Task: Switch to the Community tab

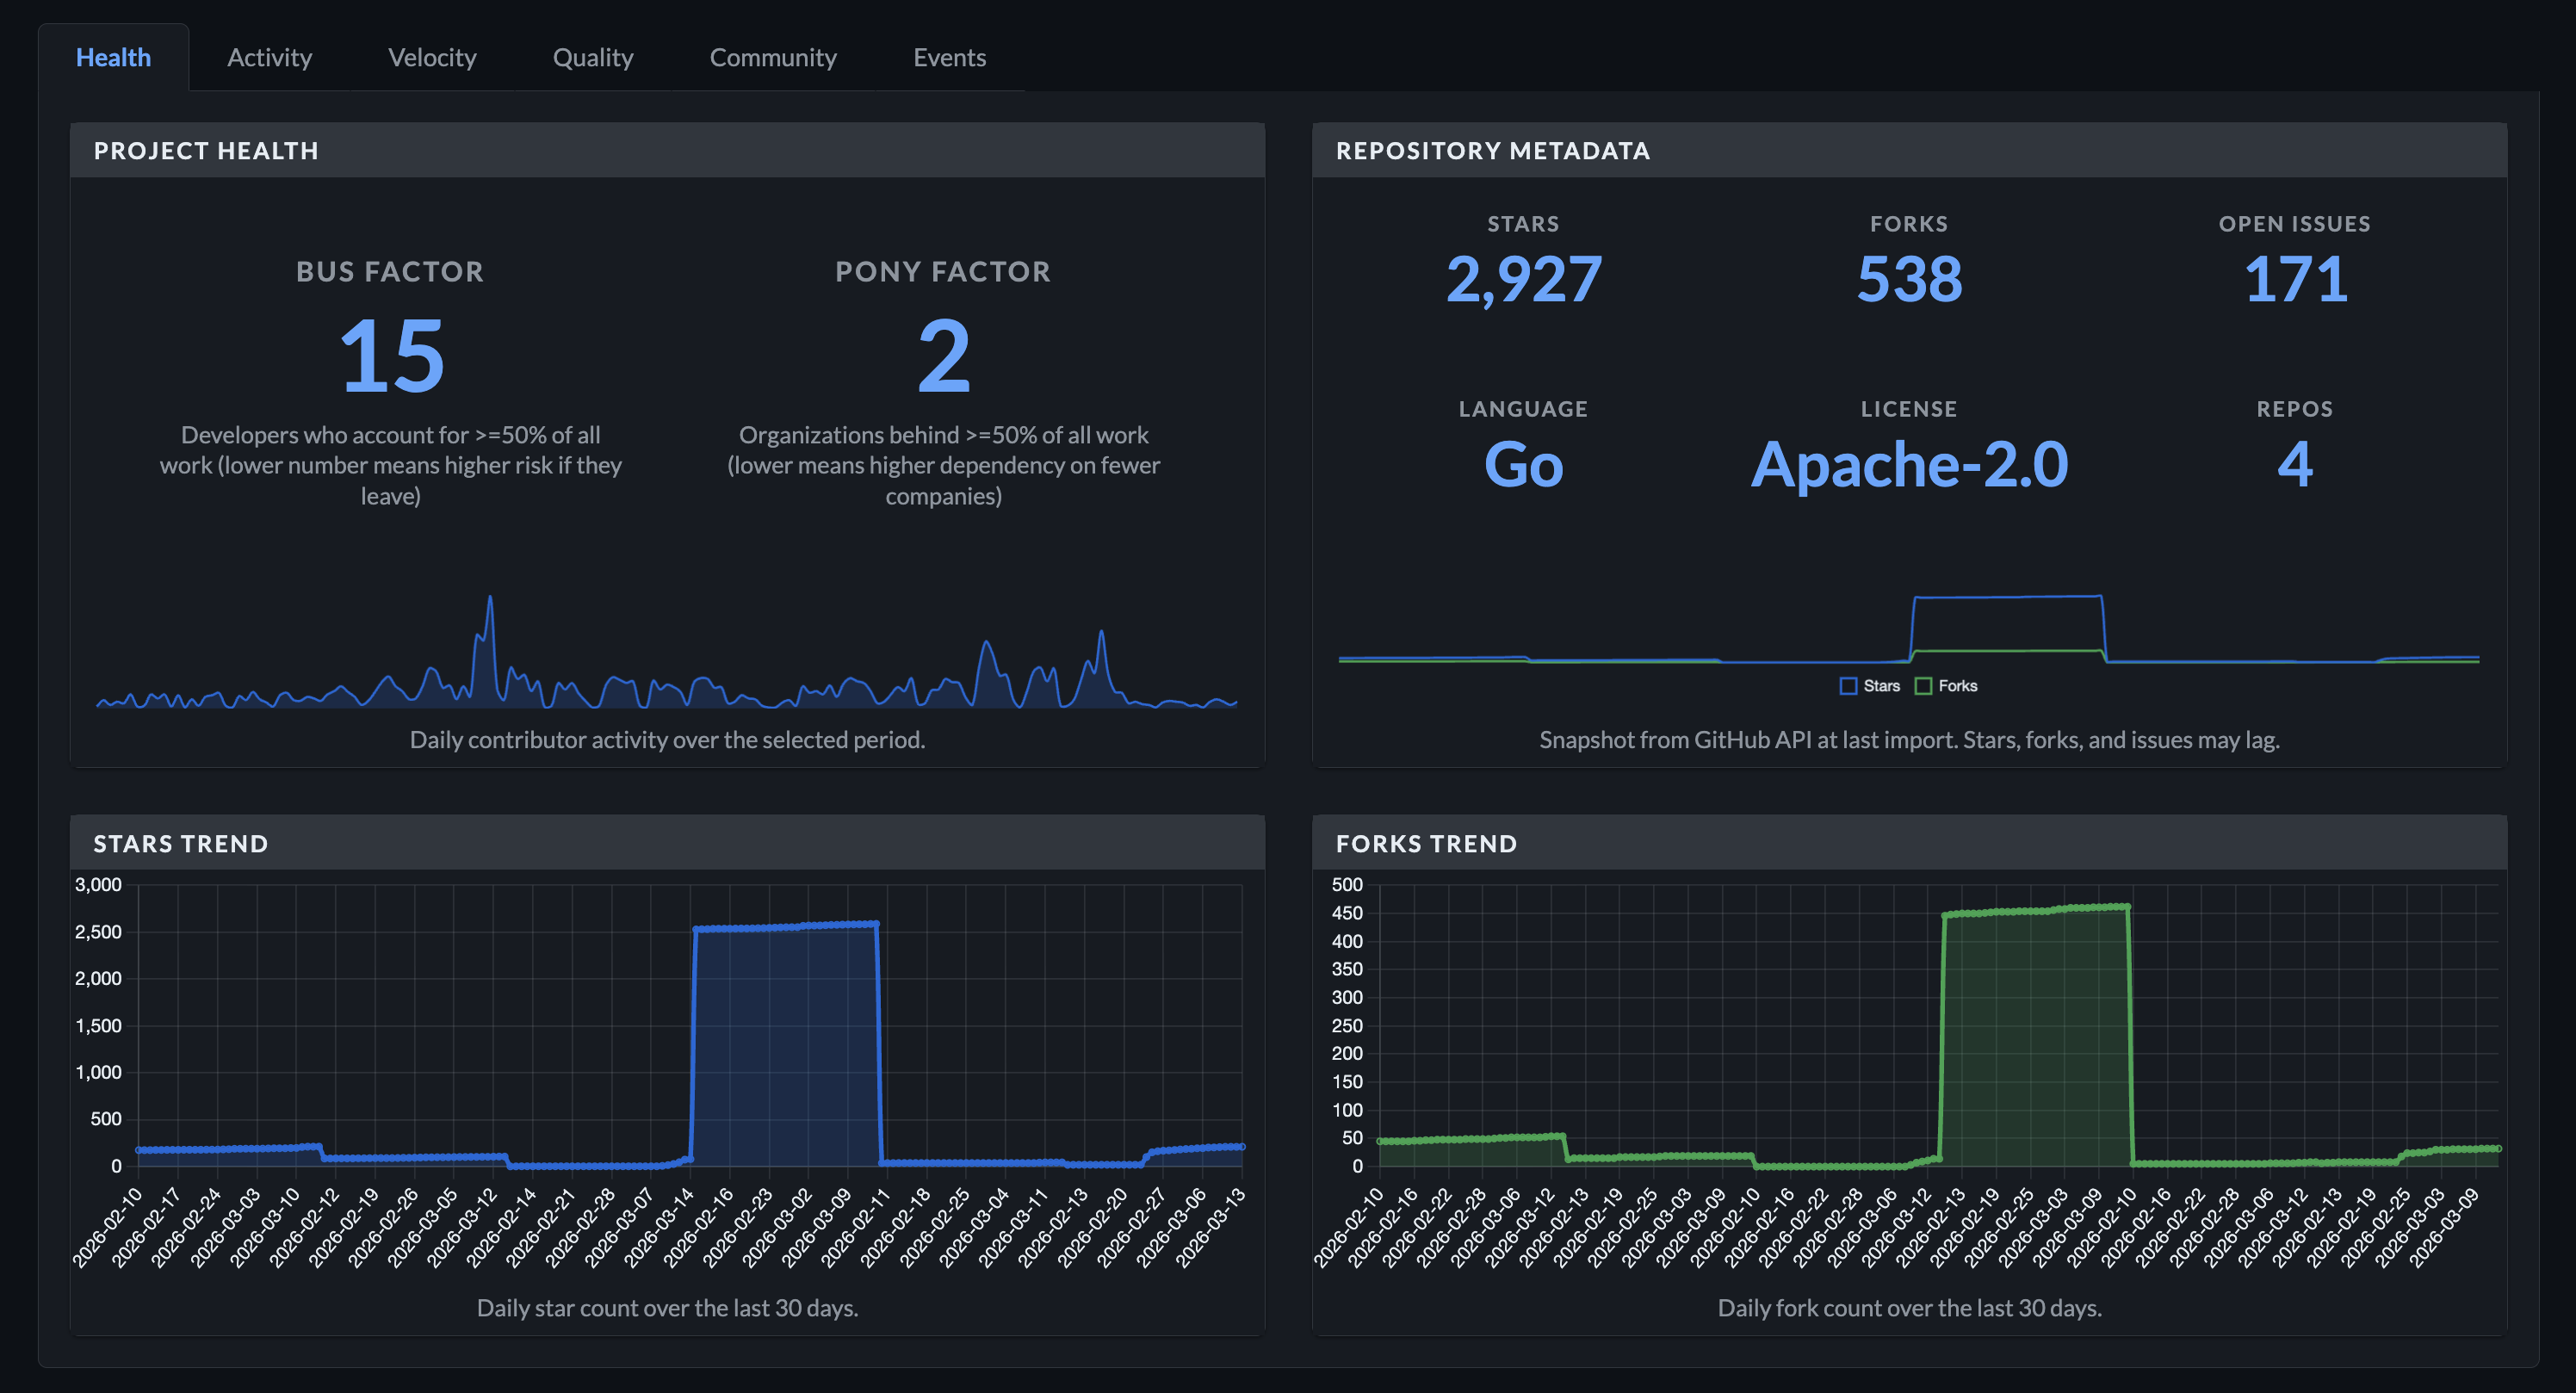Action: pos(773,57)
